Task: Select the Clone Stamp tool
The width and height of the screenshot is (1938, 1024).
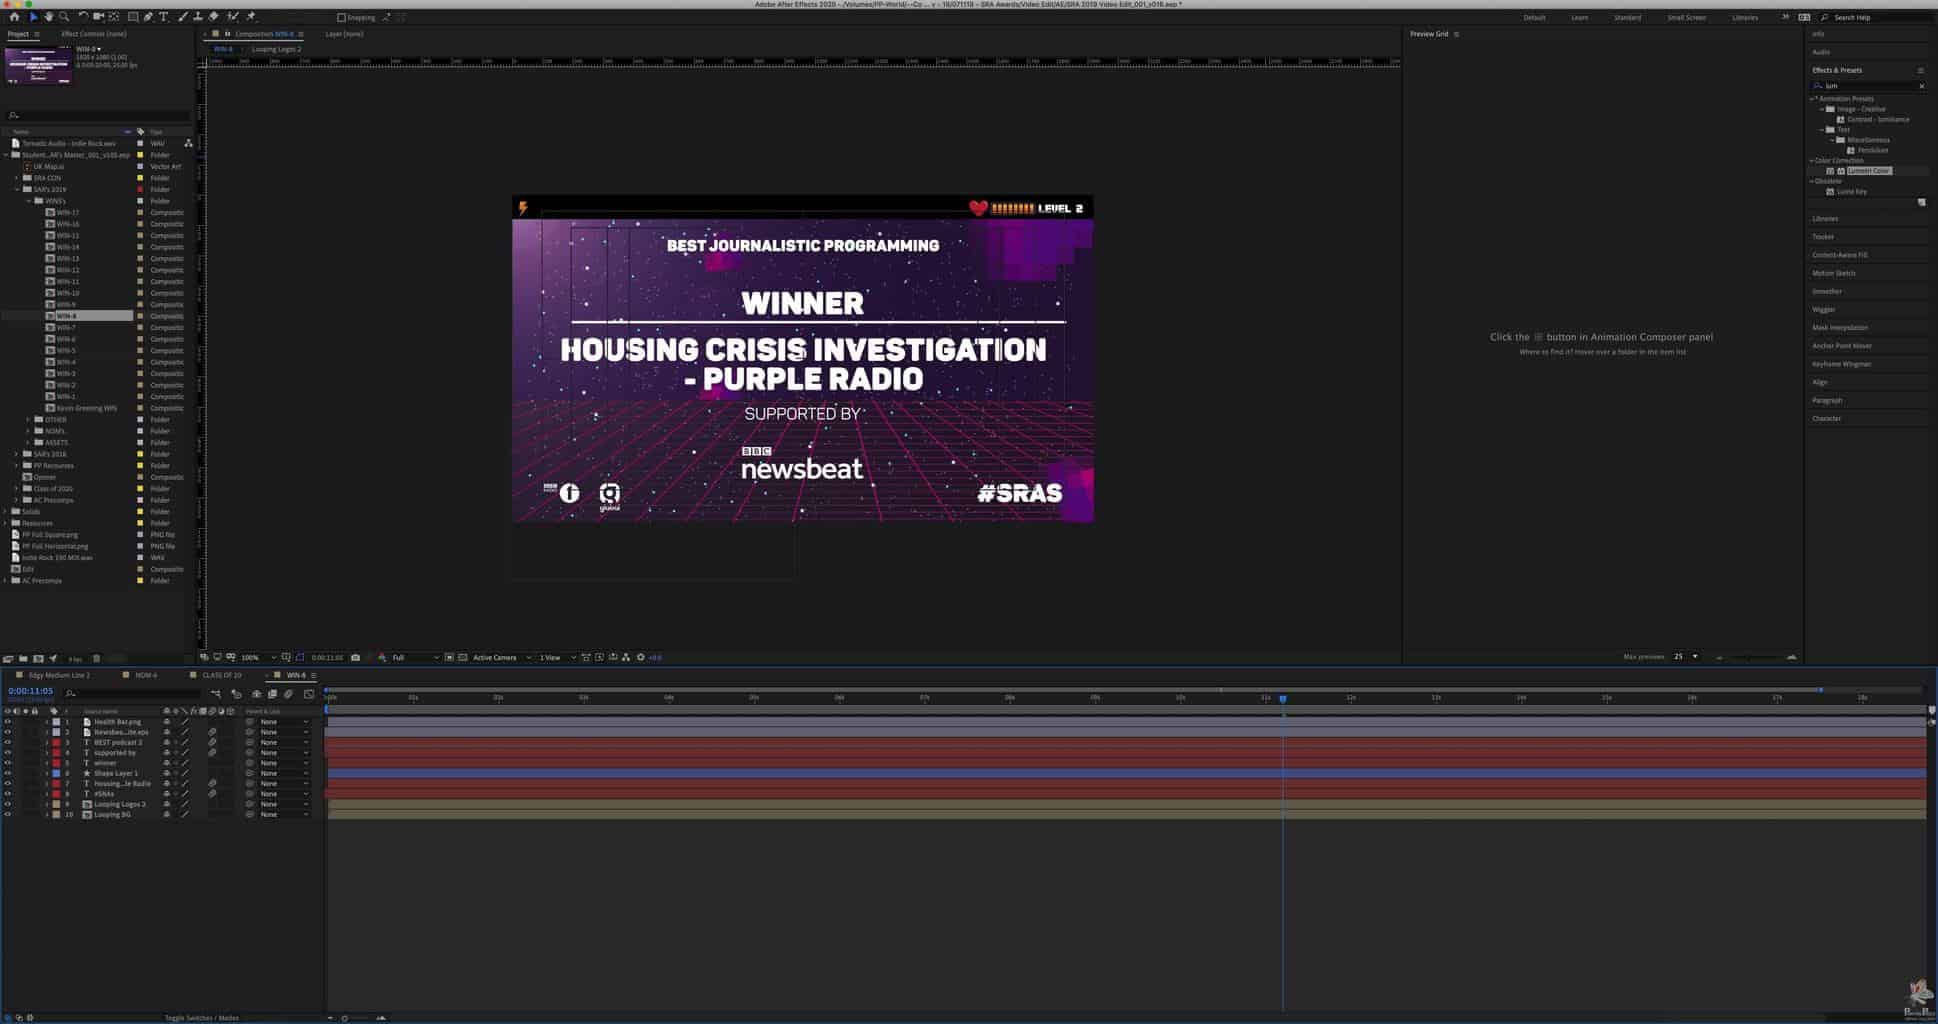Action: click(198, 17)
